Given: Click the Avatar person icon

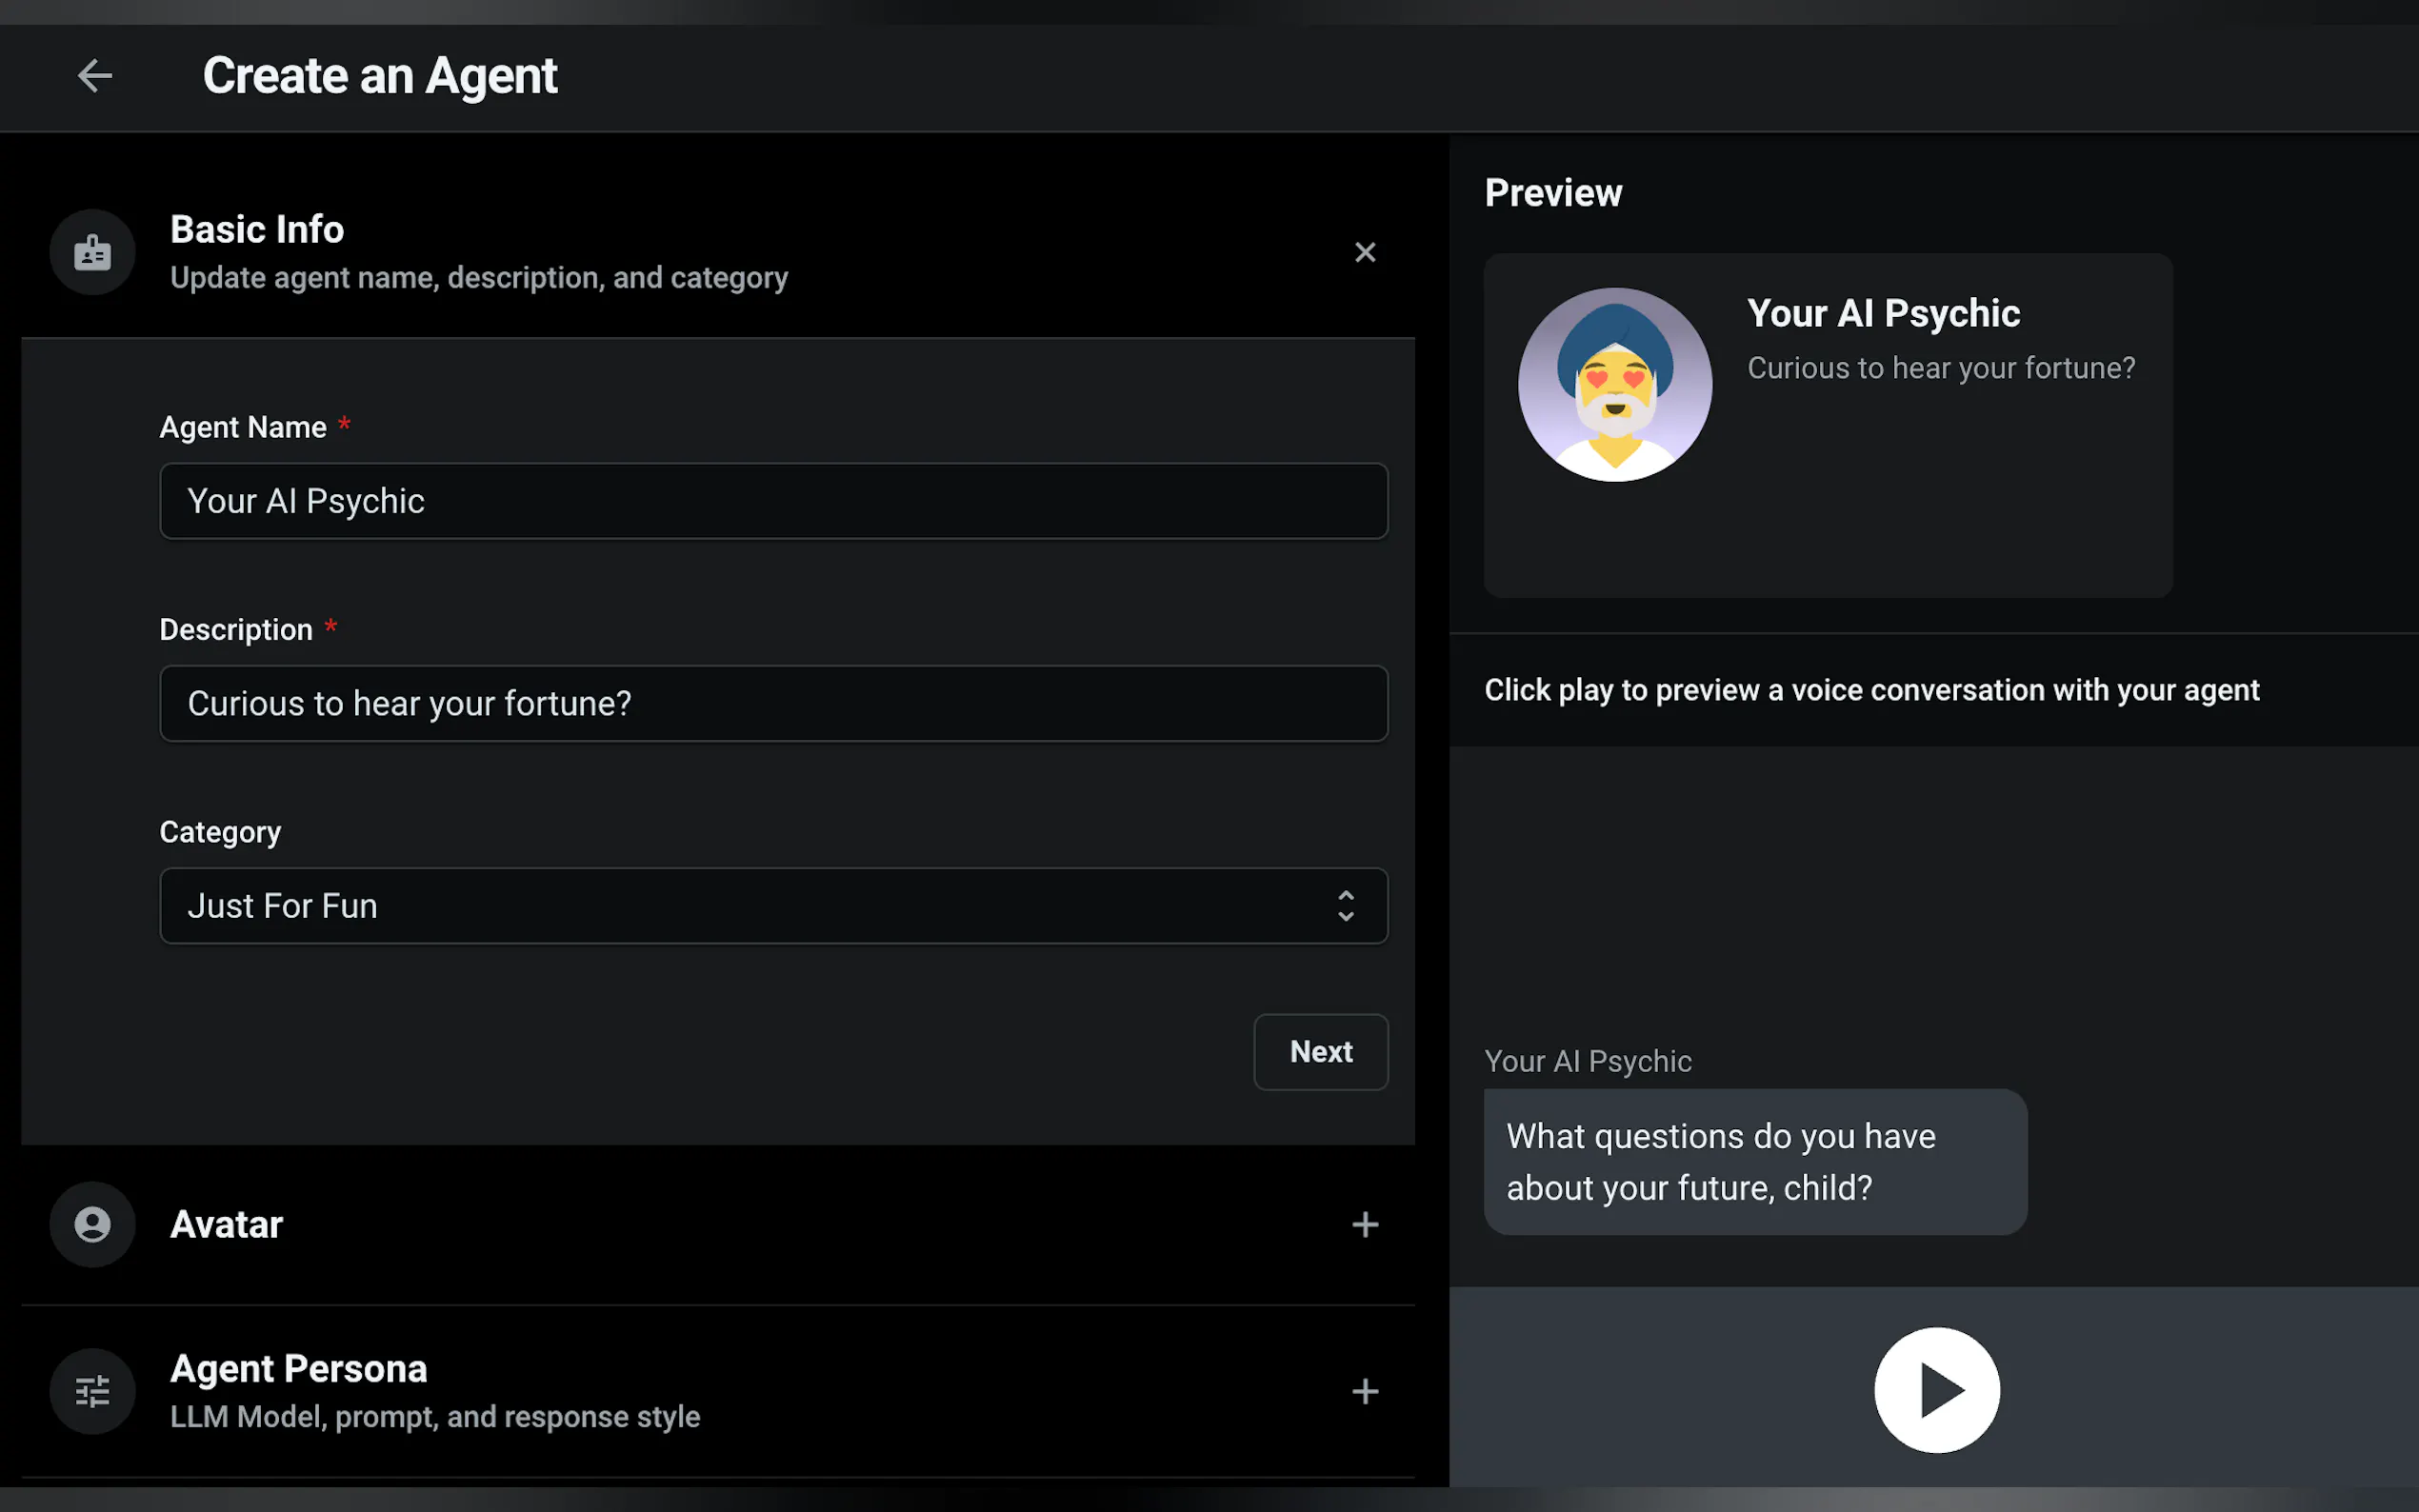Looking at the screenshot, I should [x=93, y=1224].
